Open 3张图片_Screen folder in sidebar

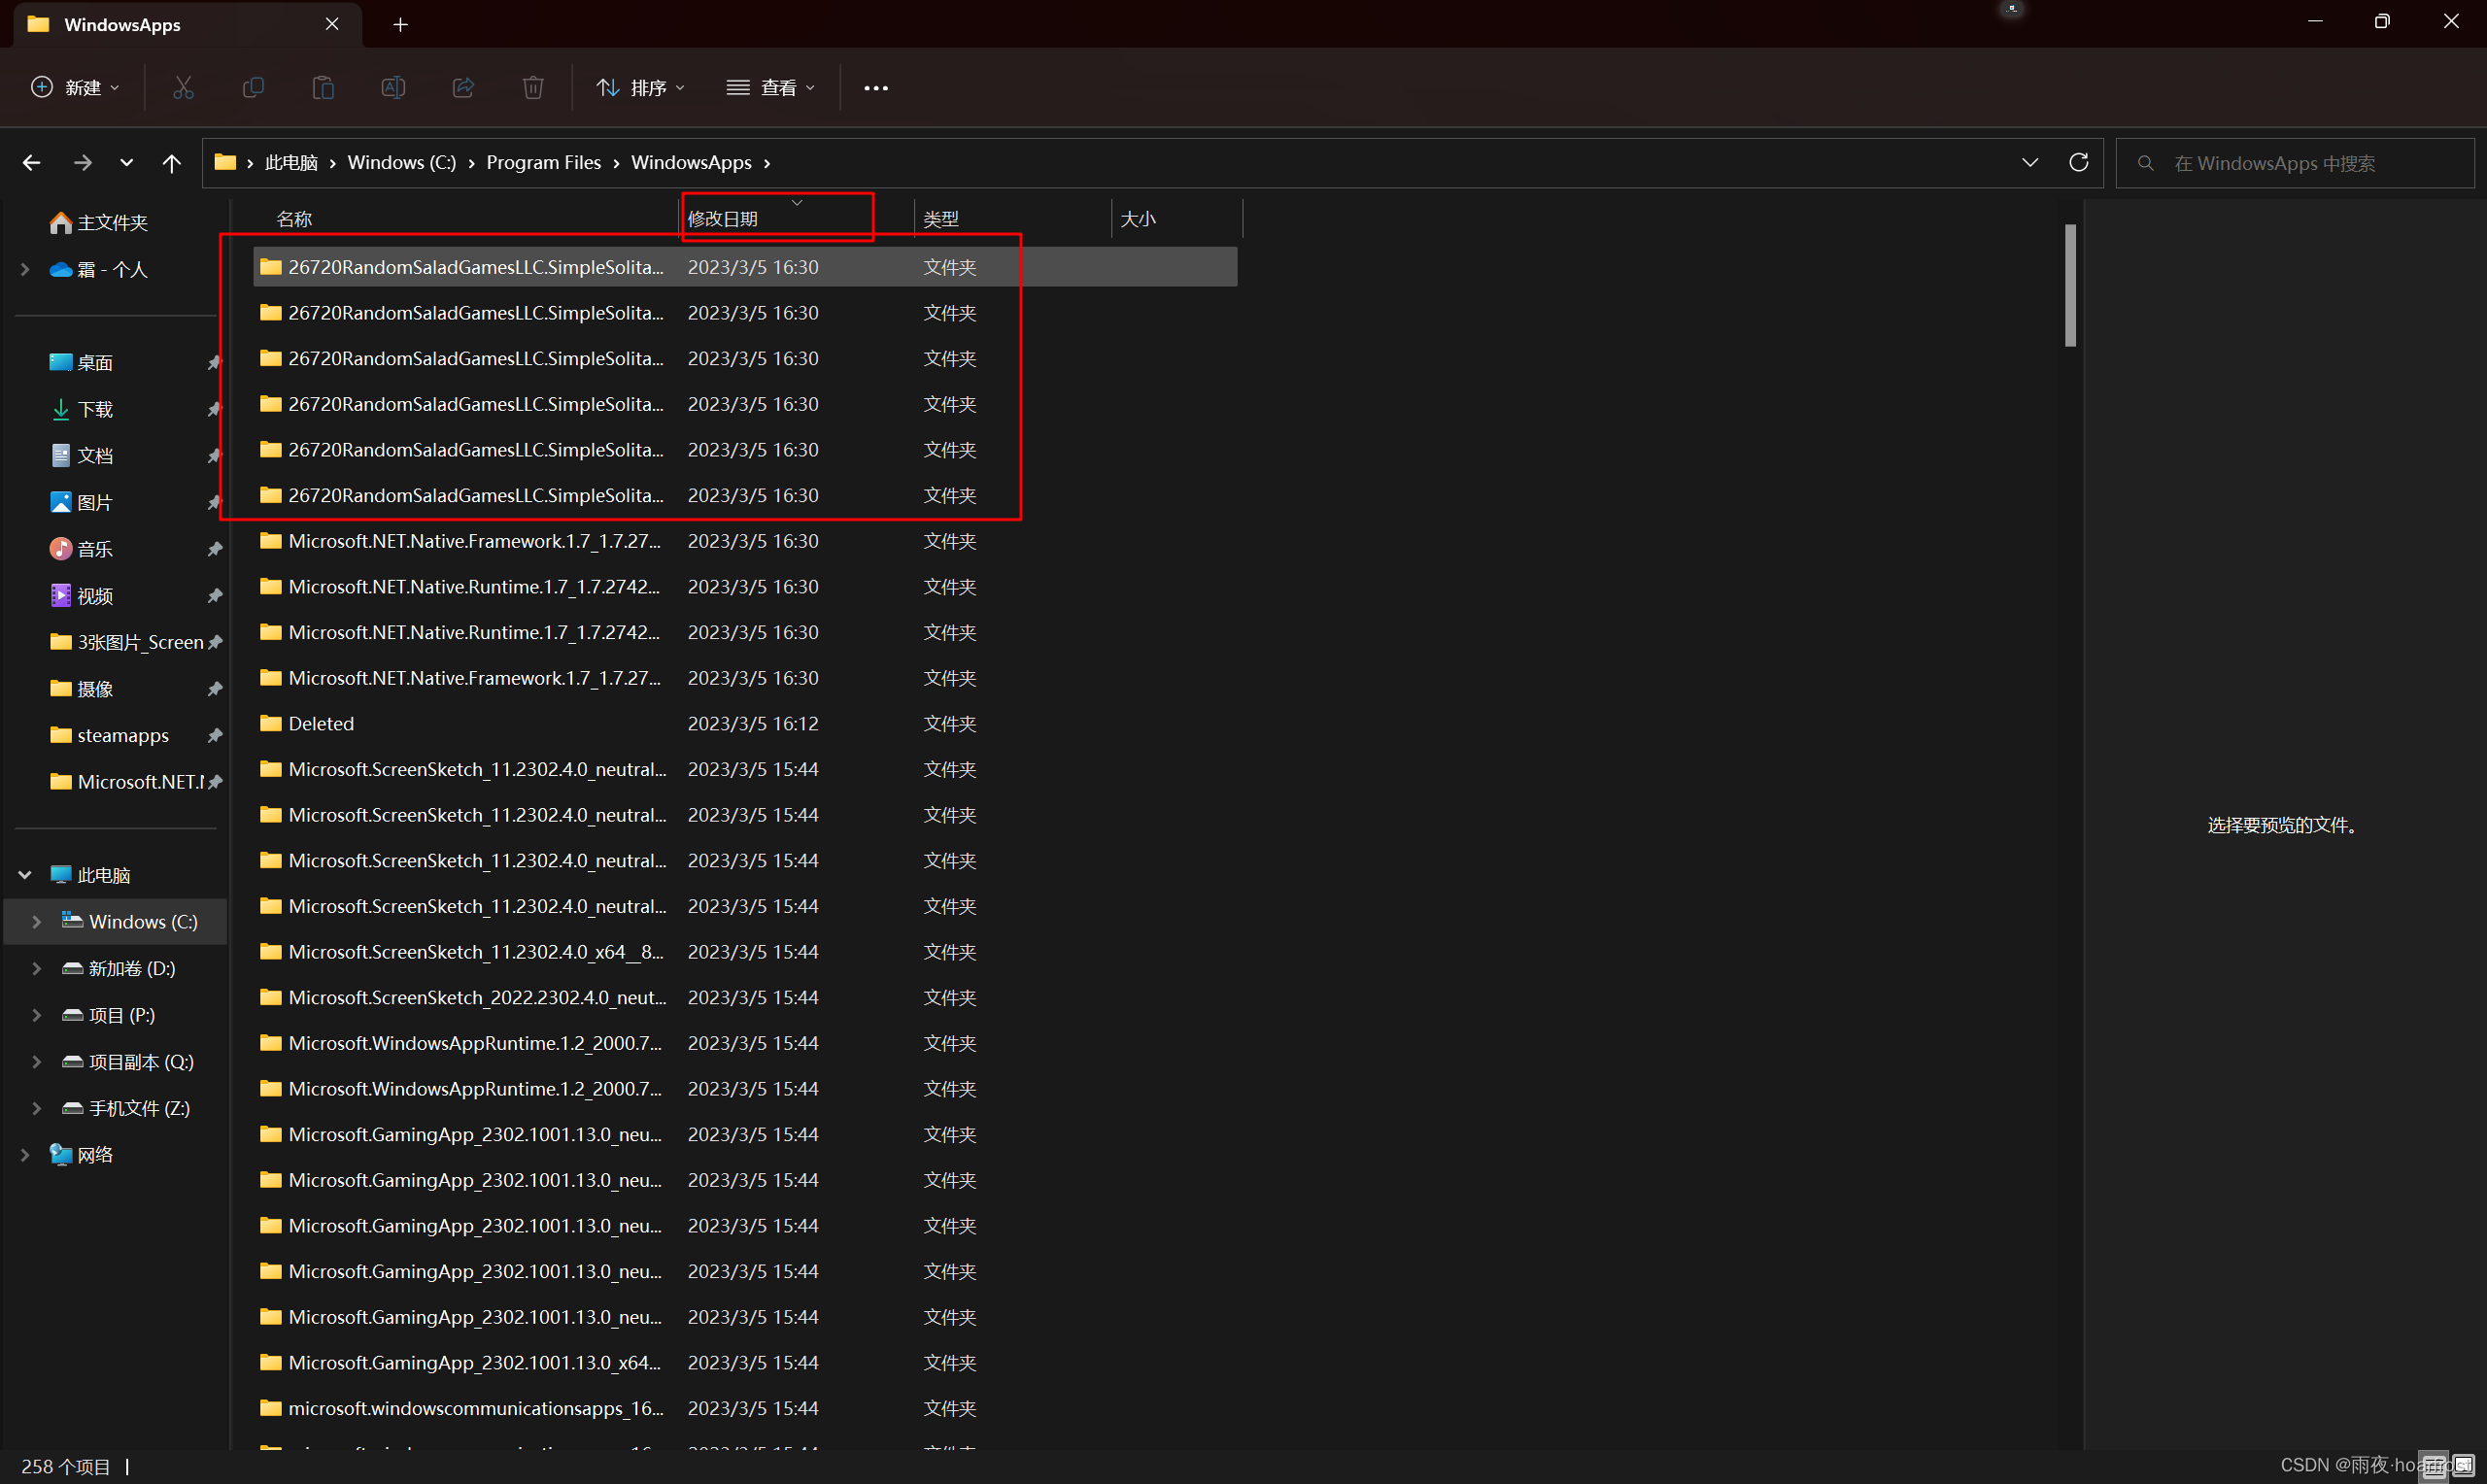[x=126, y=642]
